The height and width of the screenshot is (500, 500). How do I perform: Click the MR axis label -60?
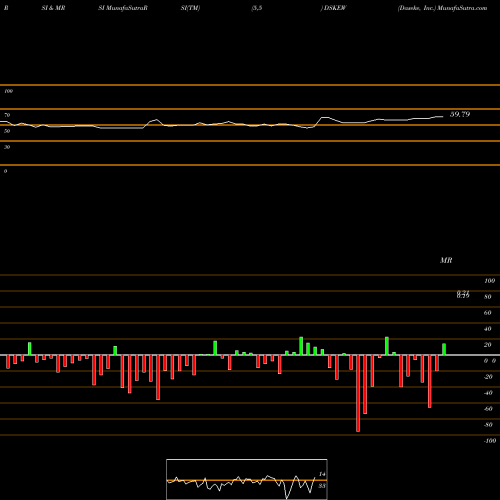(488, 409)
